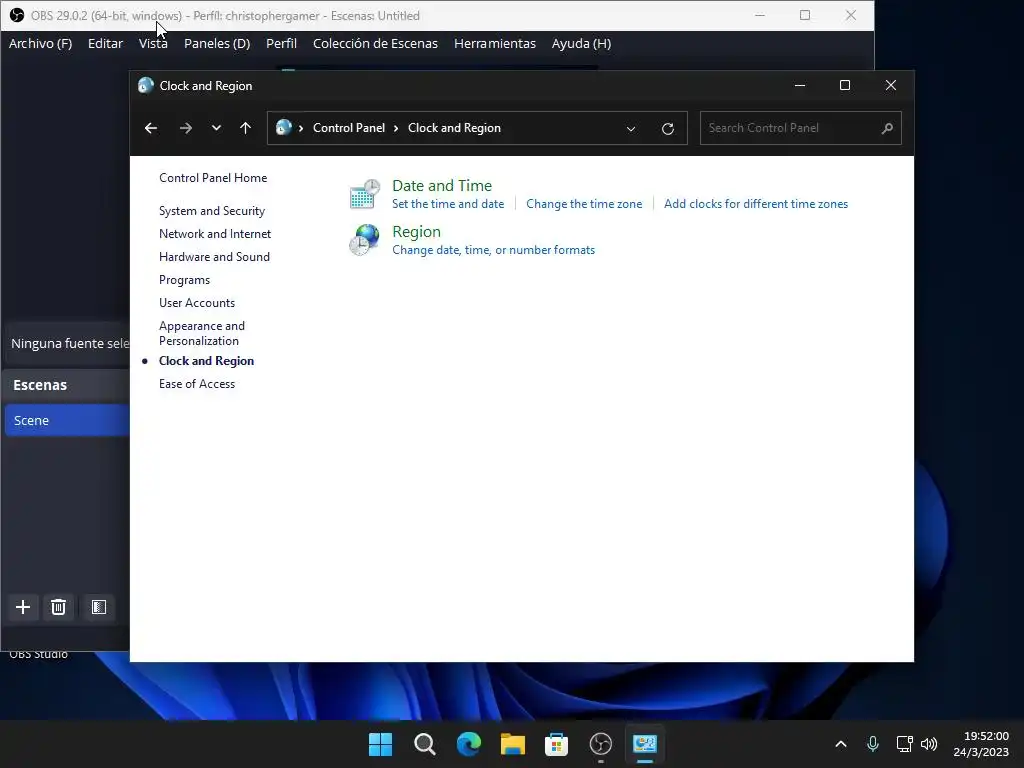
Task: Expand the breadcrumb chevron after Control Panel
Action: pos(396,129)
